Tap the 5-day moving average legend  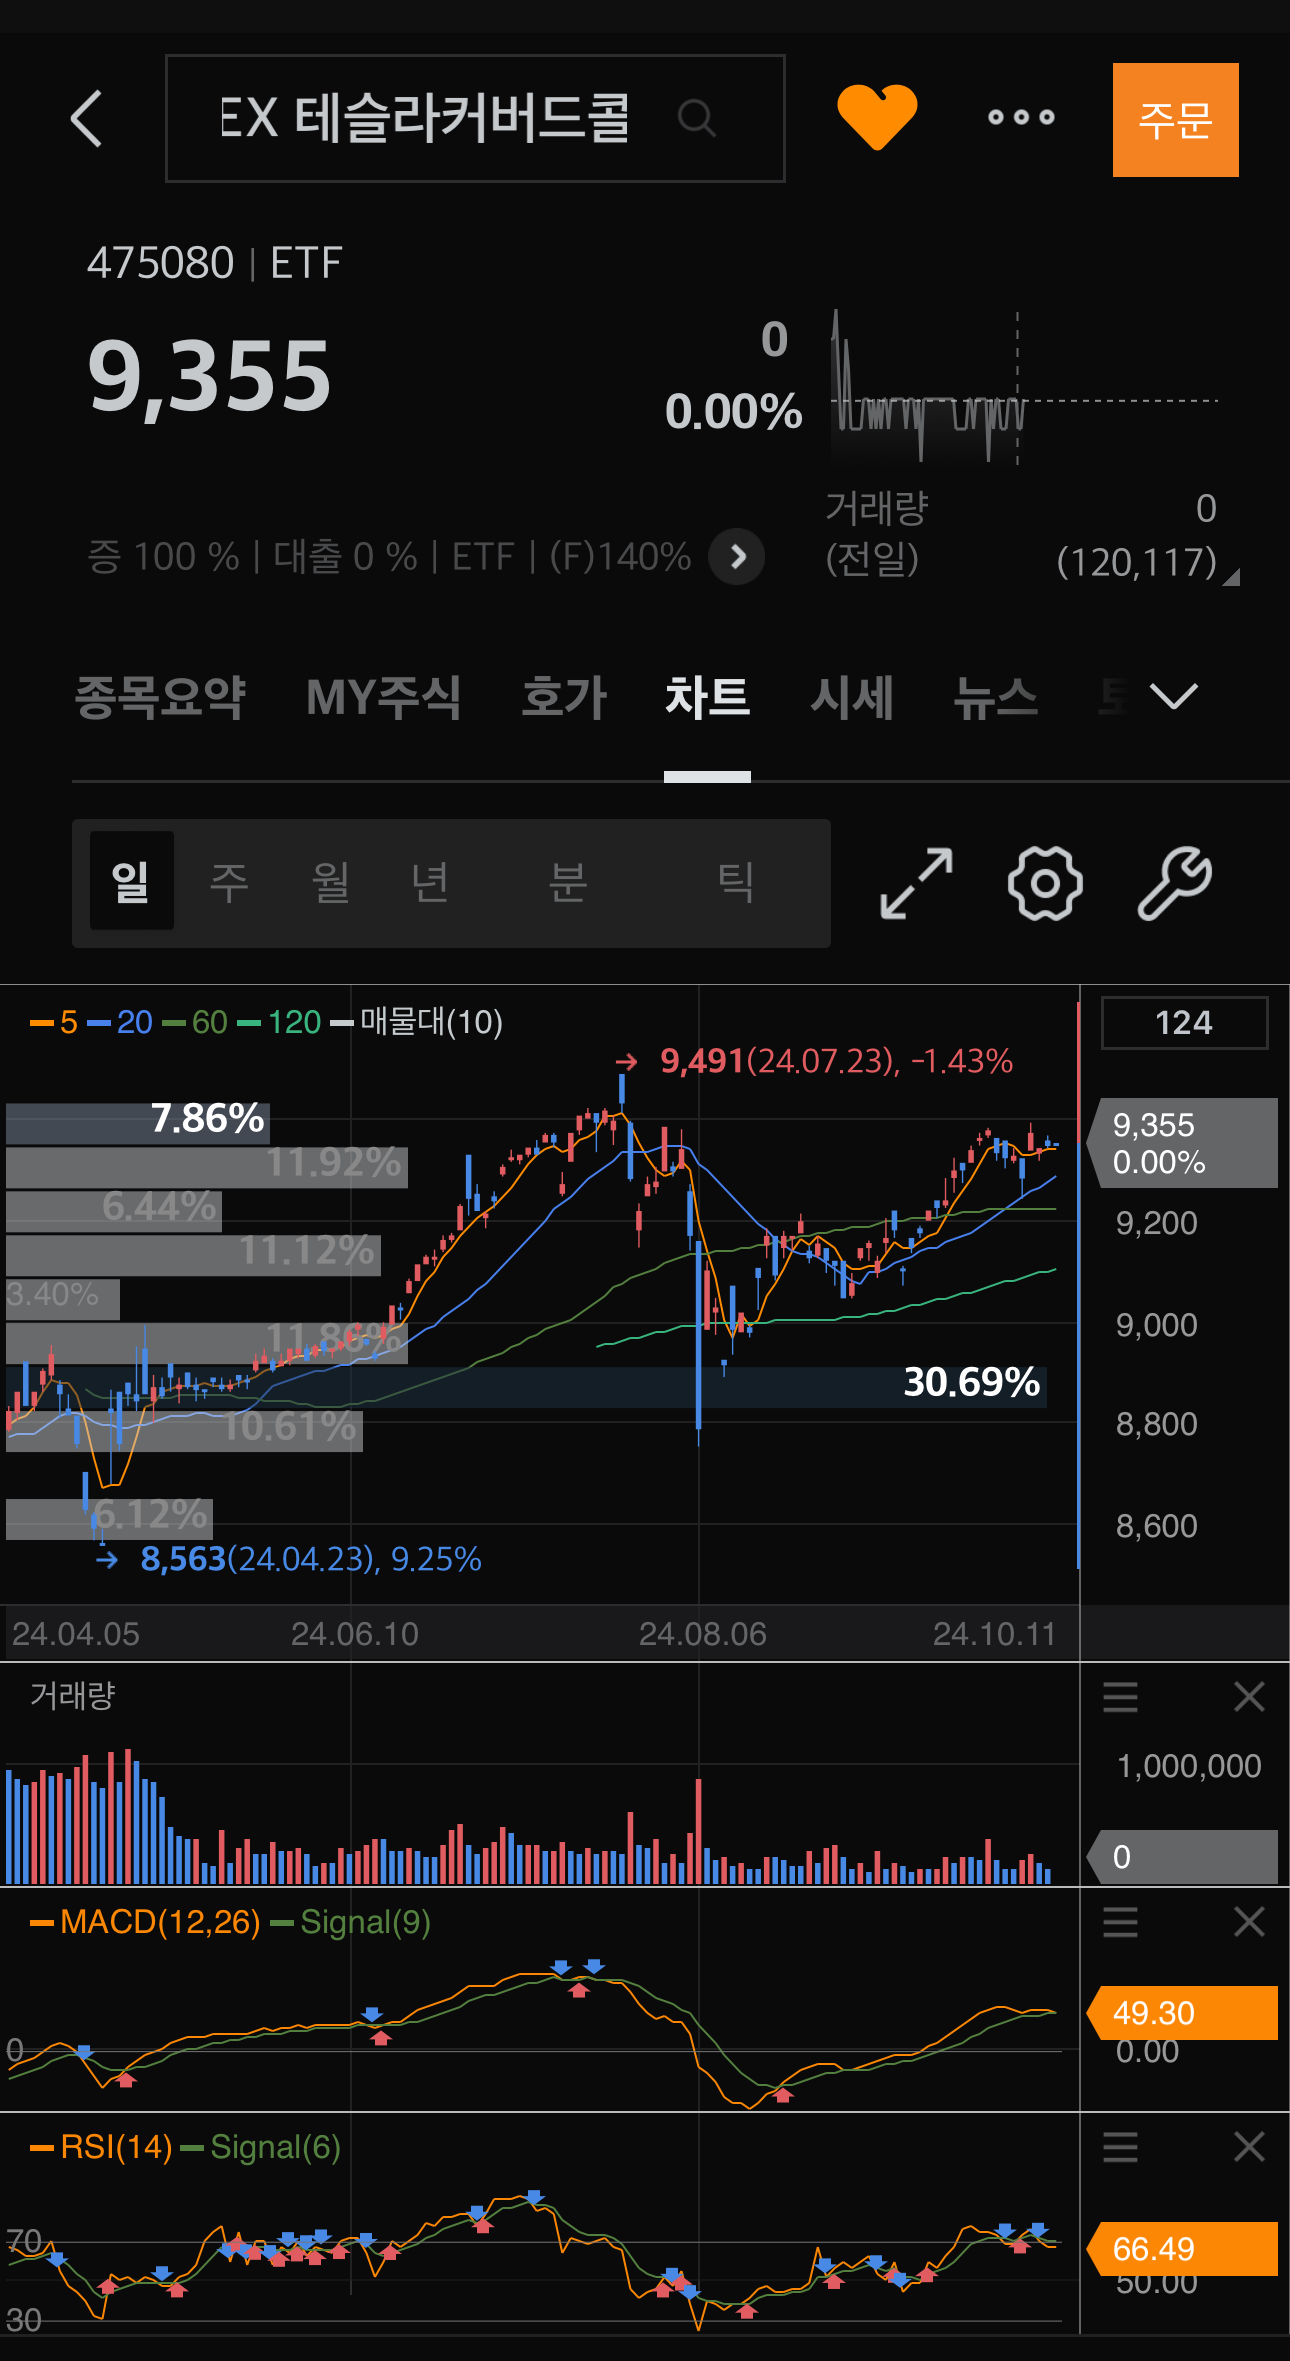click(x=54, y=1022)
